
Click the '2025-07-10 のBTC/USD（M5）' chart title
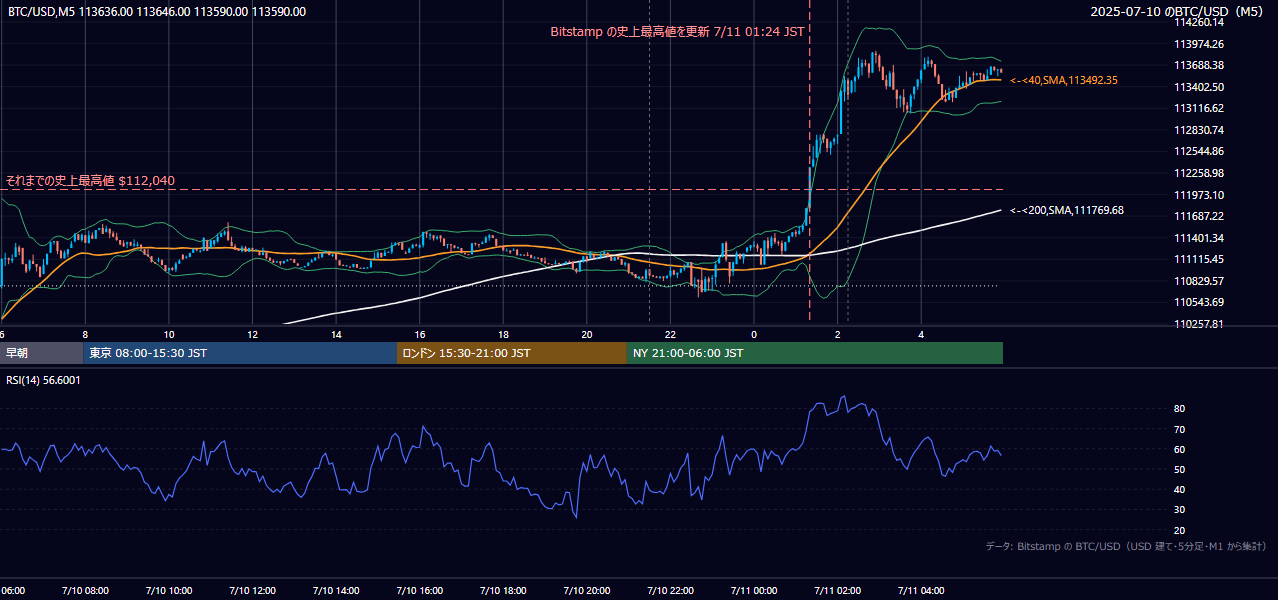click(1178, 12)
